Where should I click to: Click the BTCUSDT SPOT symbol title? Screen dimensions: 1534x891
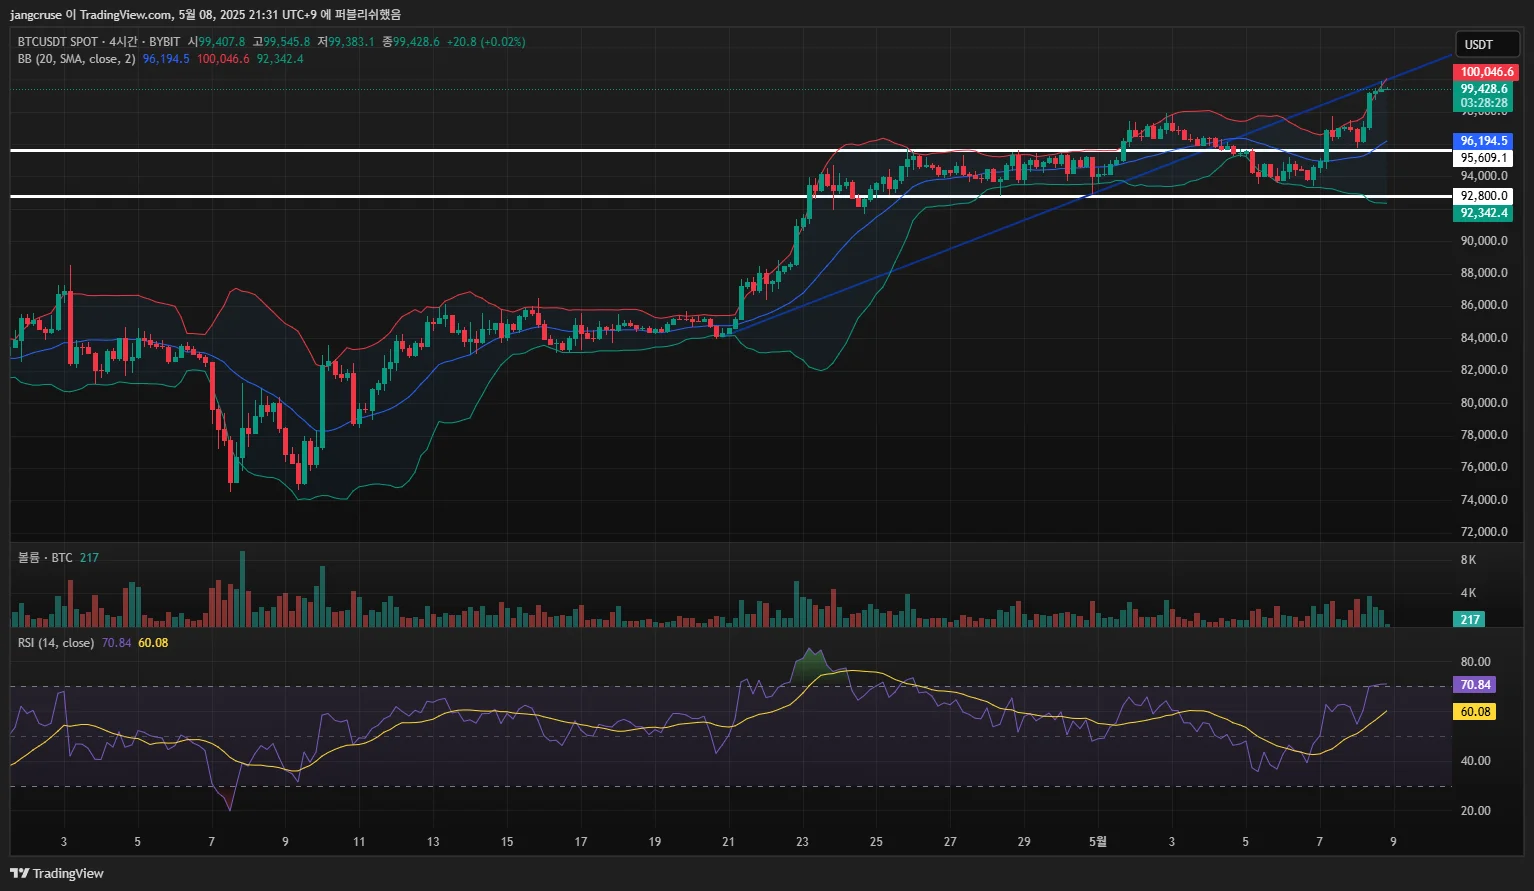click(58, 42)
